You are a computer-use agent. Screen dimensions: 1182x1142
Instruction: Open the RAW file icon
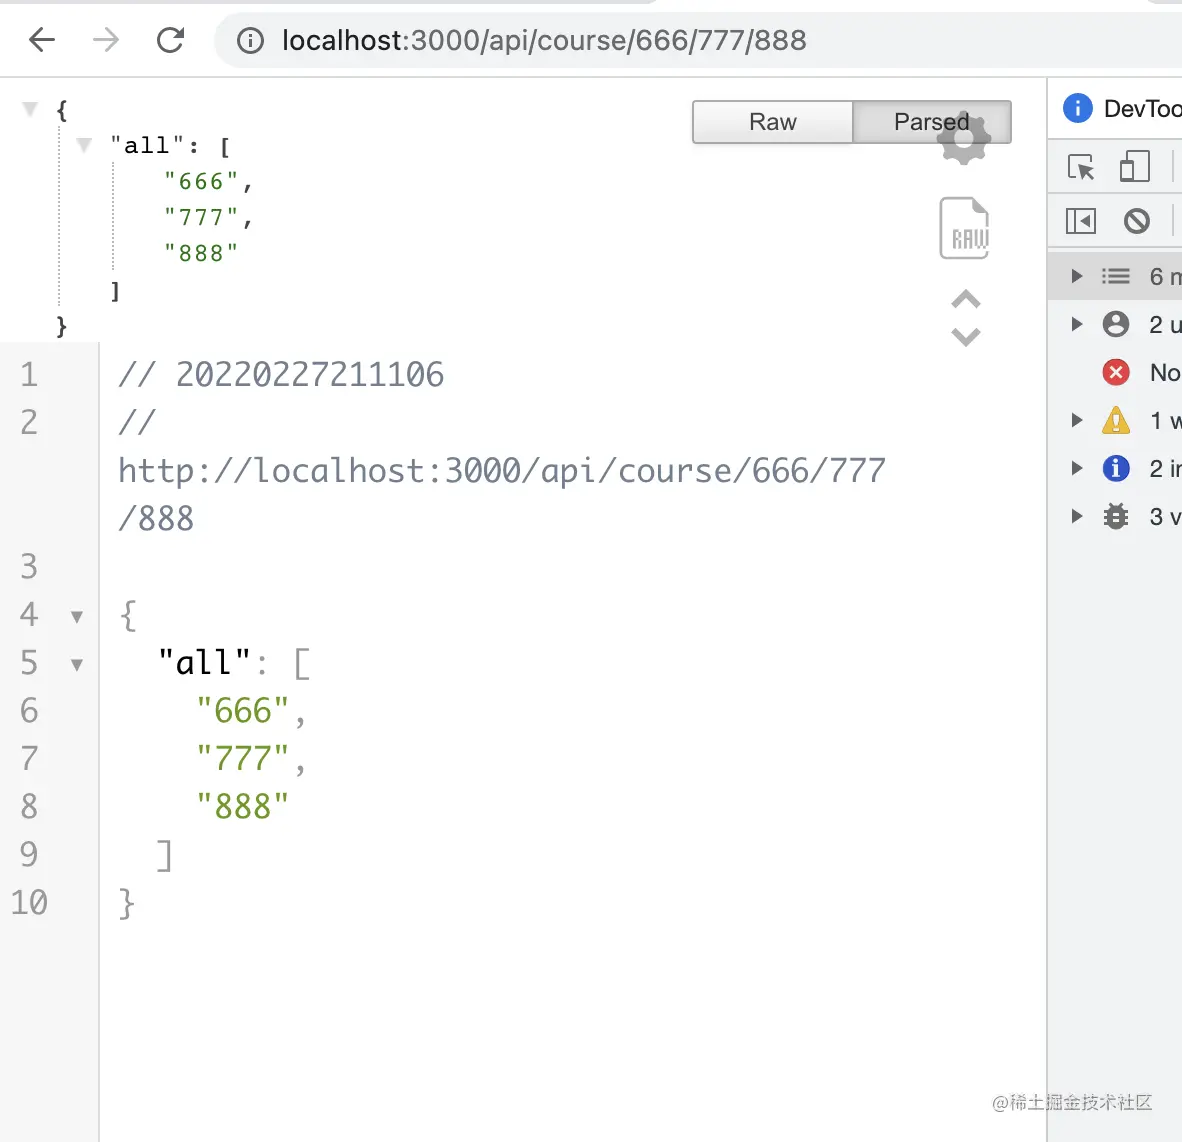[964, 228]
